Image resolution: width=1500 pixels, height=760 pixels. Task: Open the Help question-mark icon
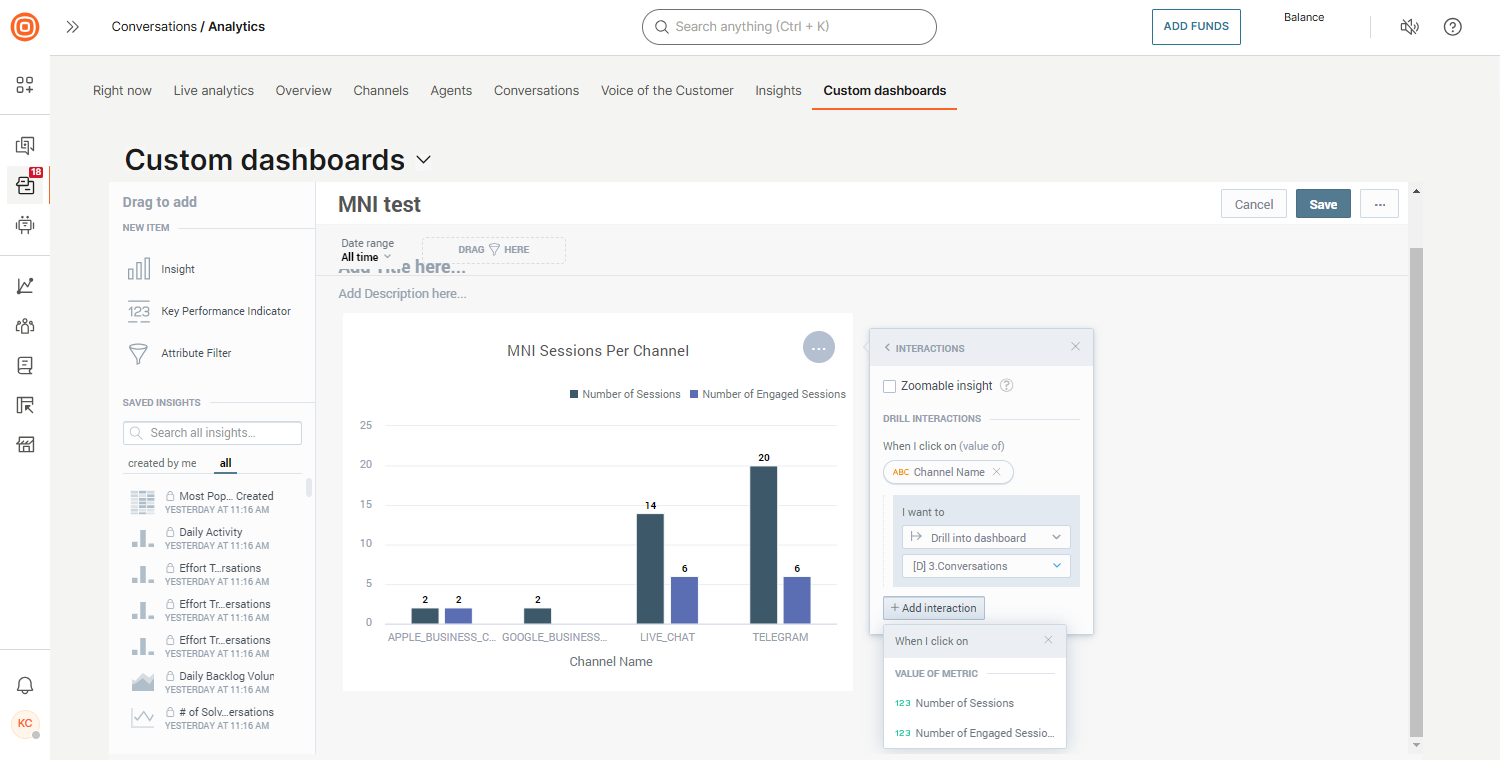pyautogui.click(x=1452, y=27)
